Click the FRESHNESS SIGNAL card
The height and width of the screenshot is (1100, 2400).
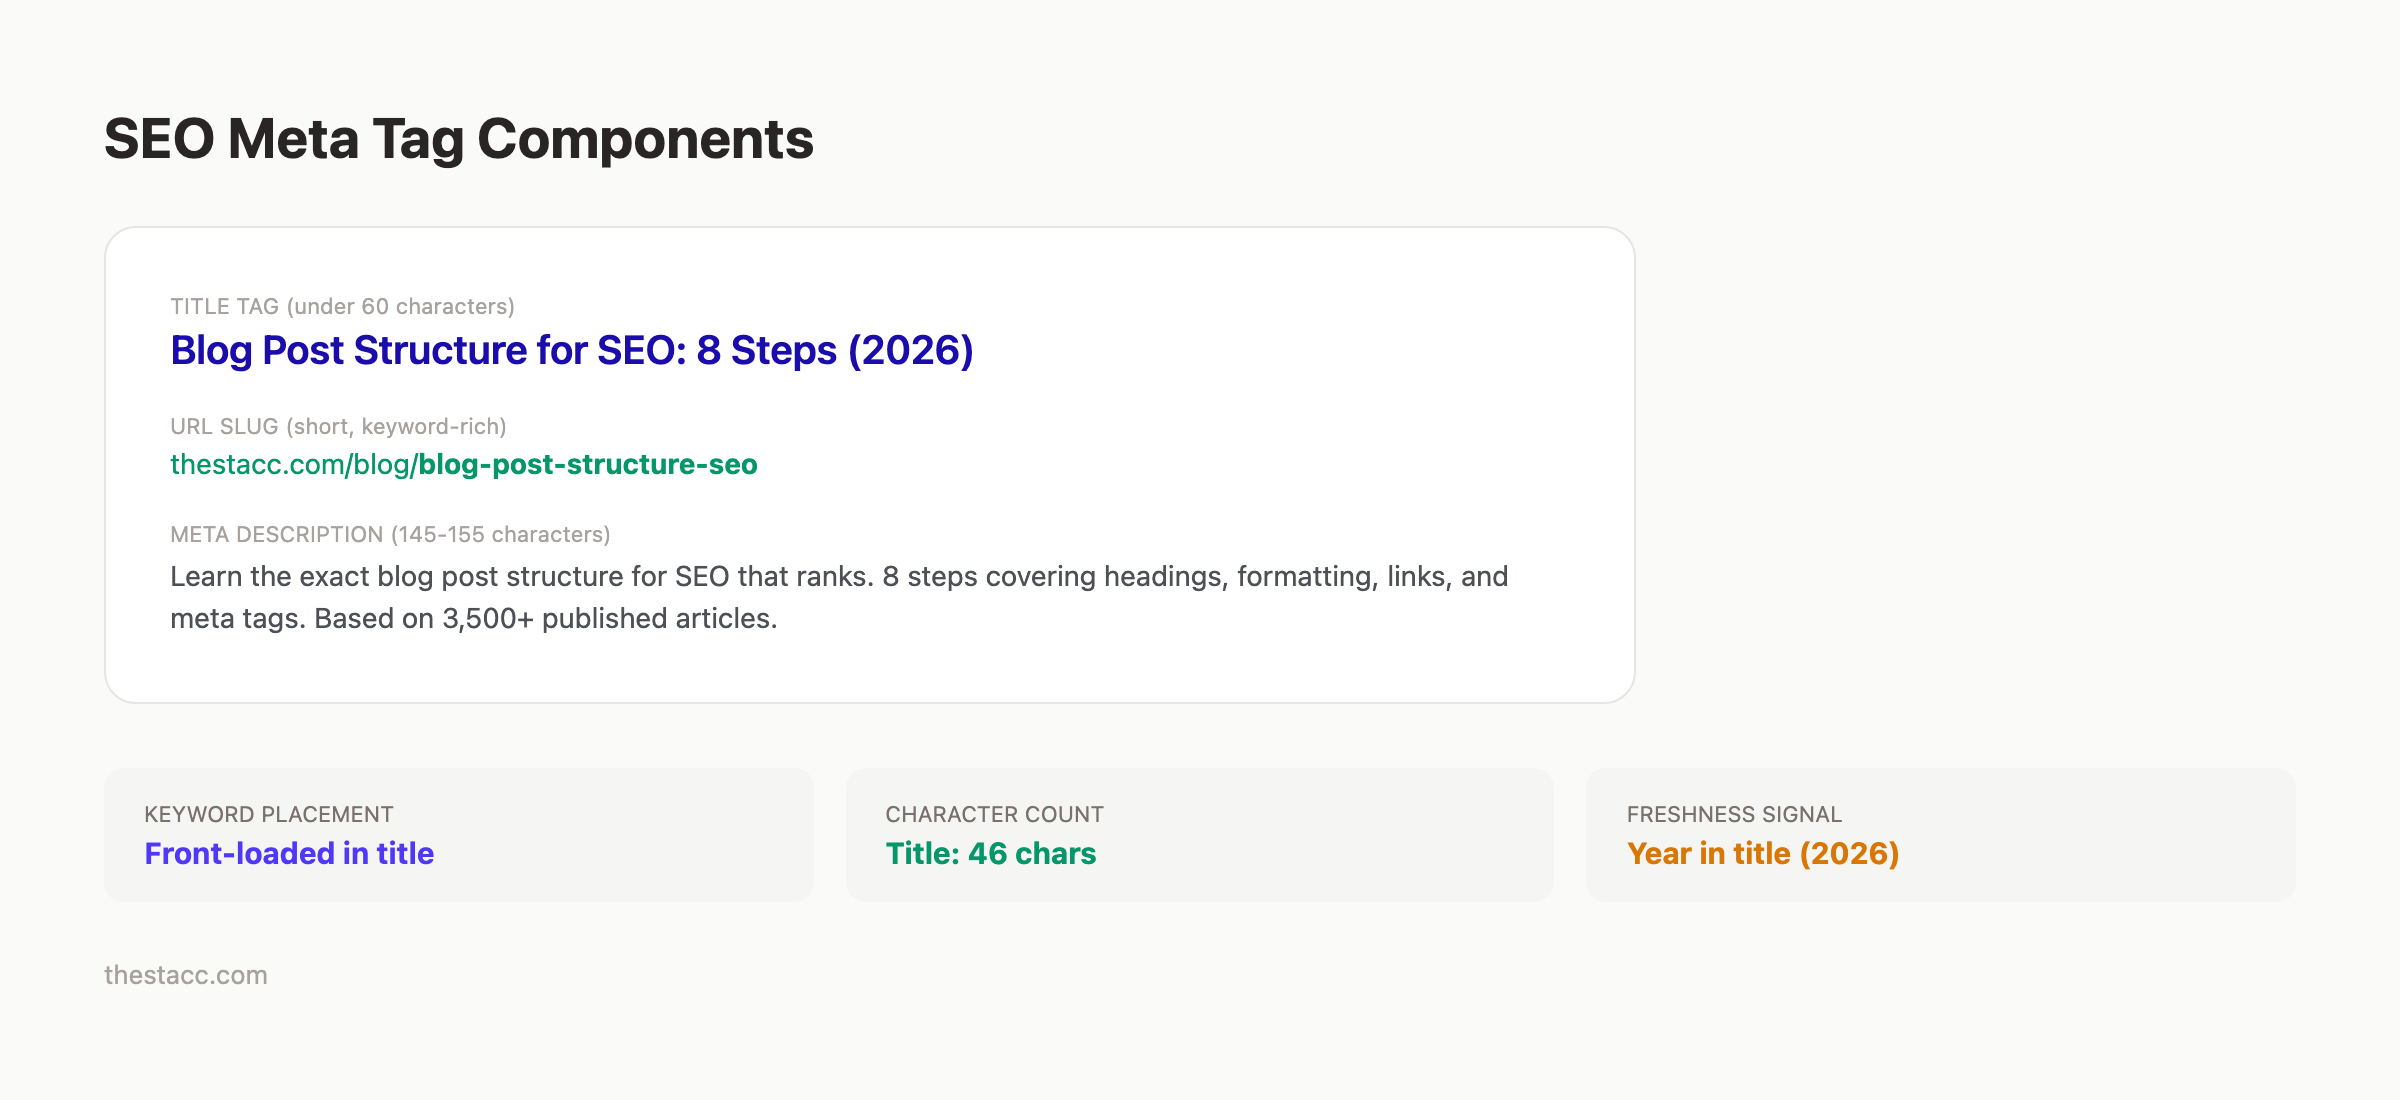[x=1939, y=834]
